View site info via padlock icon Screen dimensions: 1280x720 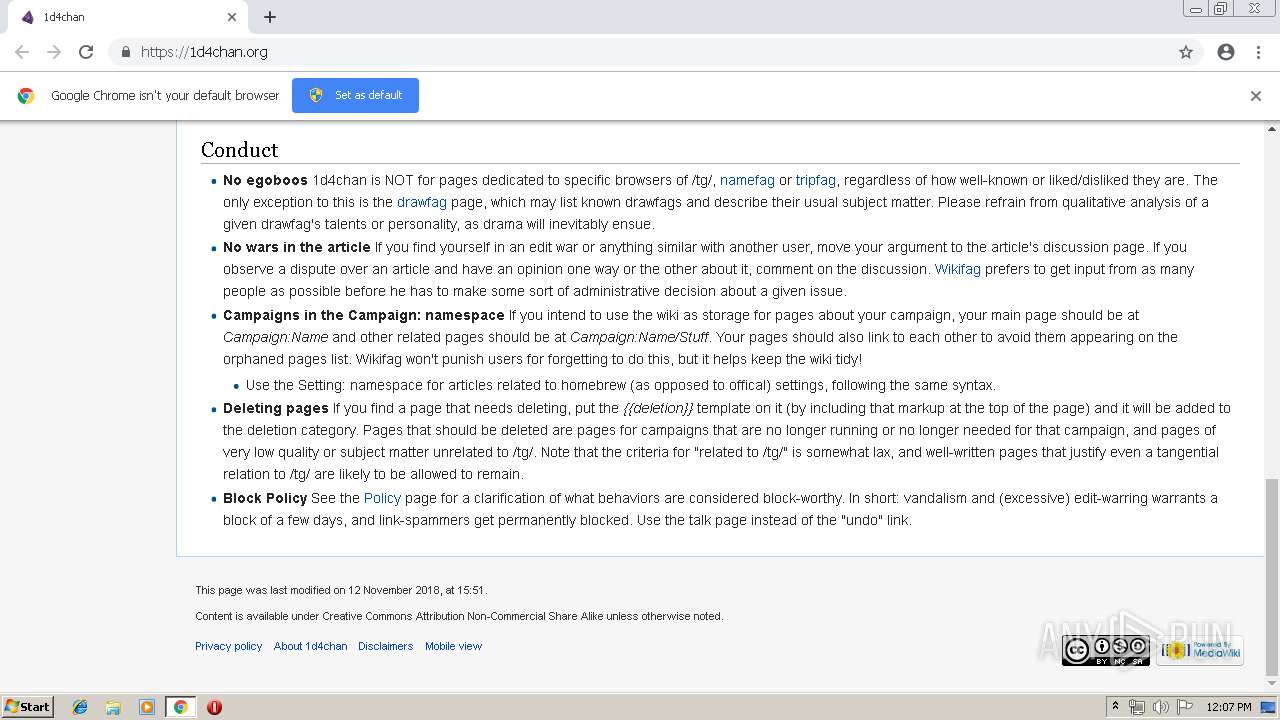click(x=125, y=52)
